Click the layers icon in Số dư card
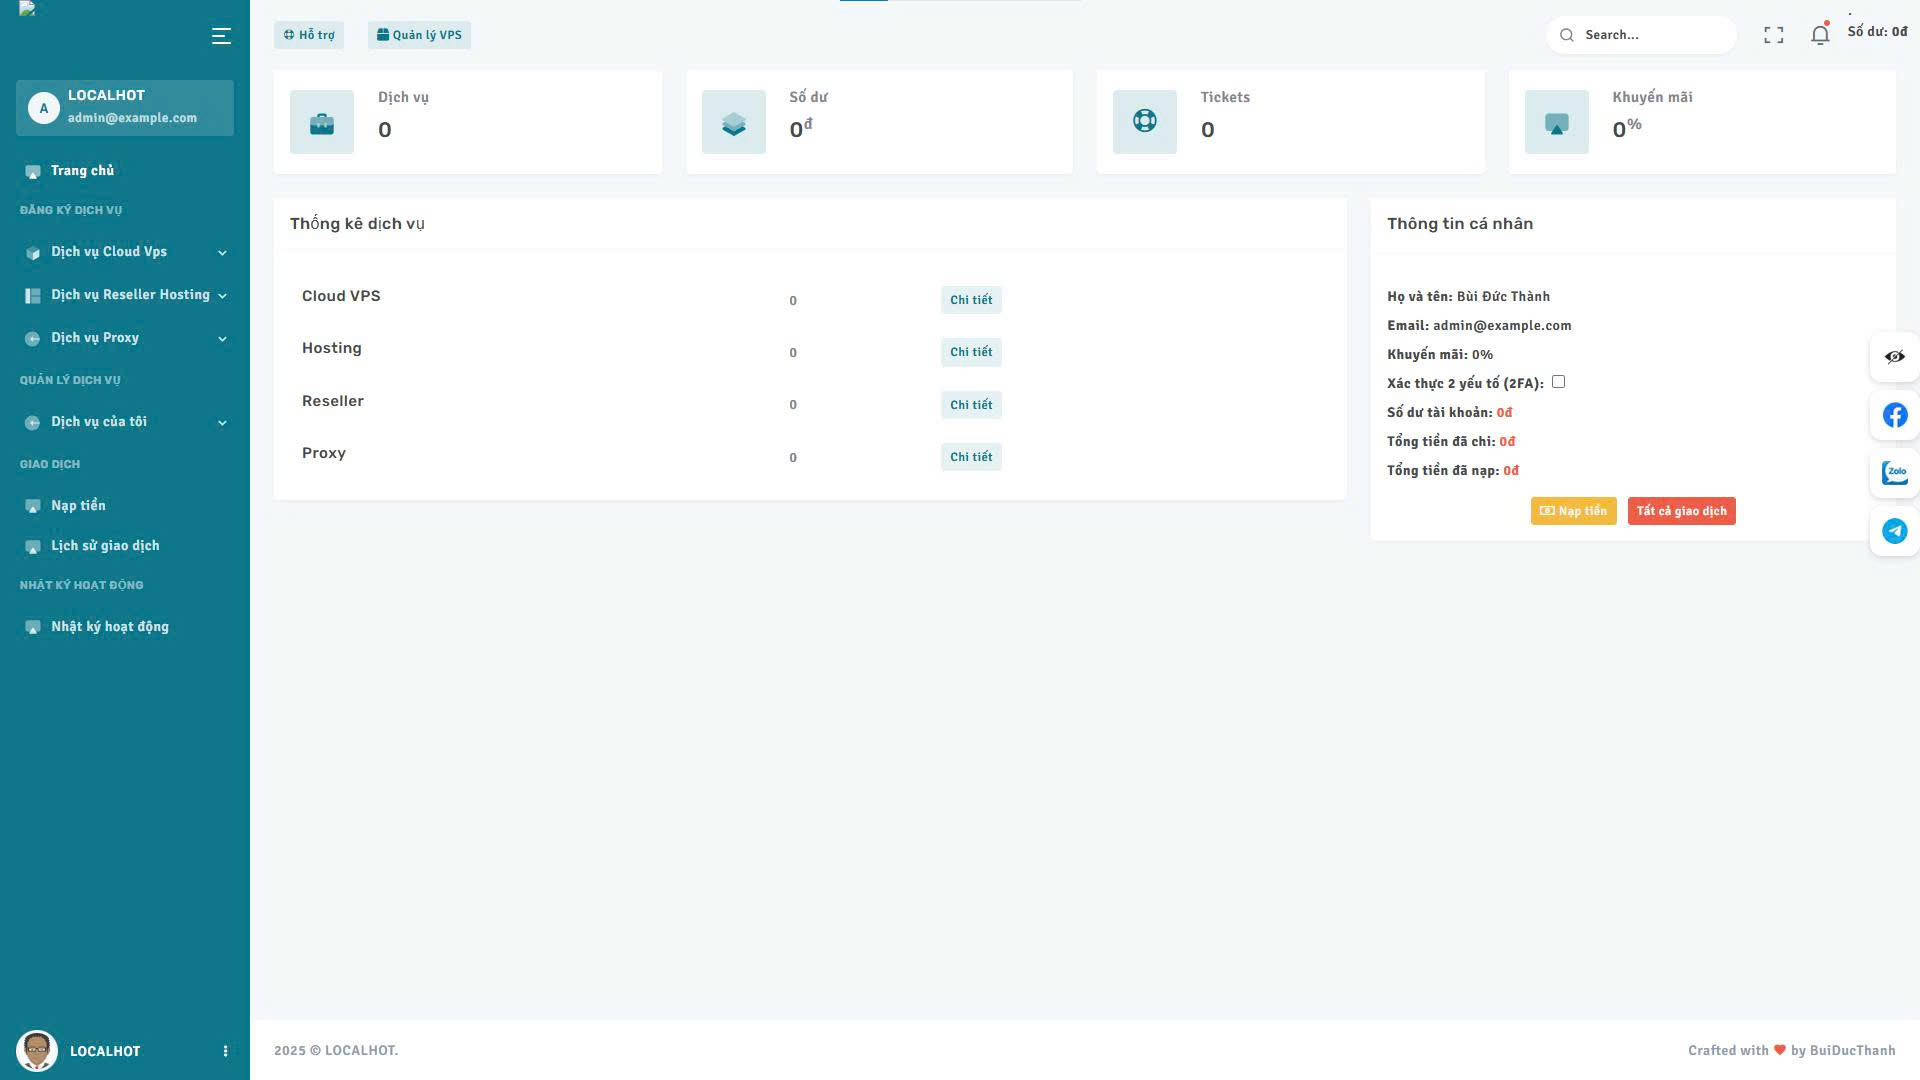 tap(734, 123)
